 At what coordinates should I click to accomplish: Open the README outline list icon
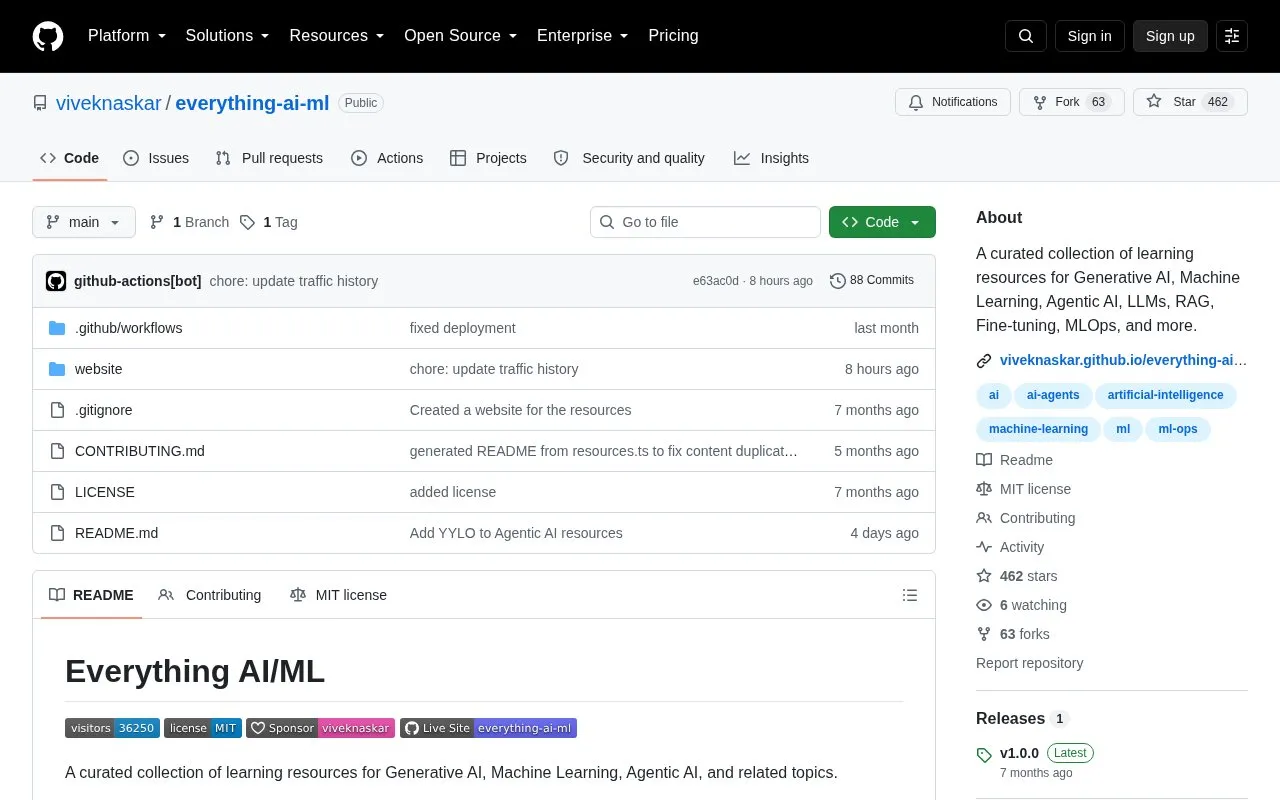point(910,595)
